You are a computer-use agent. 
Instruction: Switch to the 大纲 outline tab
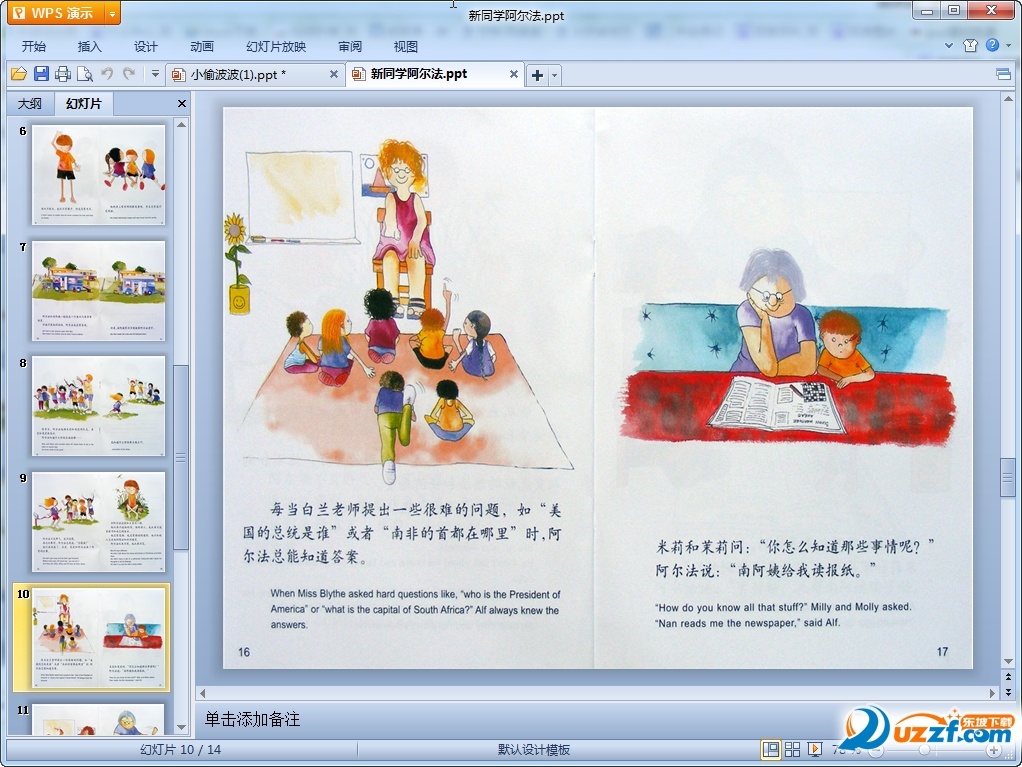tap(29, 103)
